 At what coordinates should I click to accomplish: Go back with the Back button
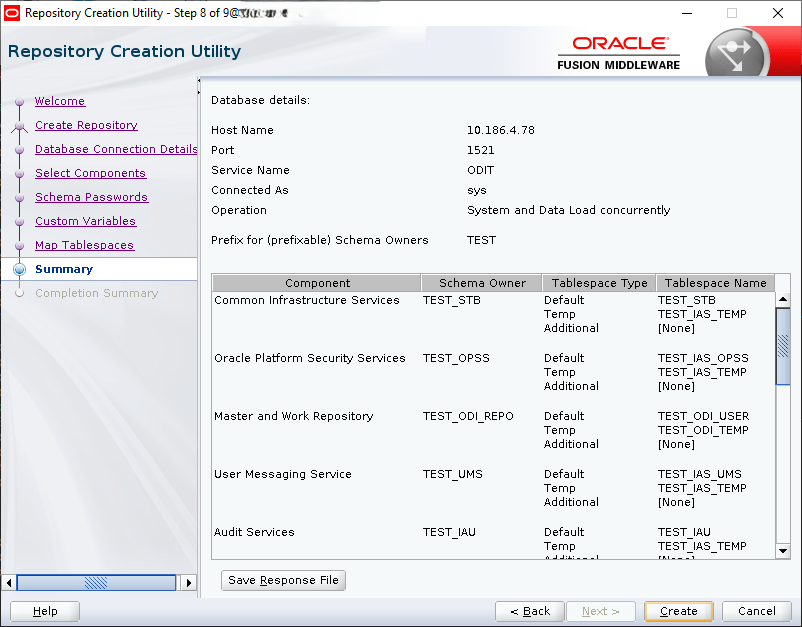529,611
